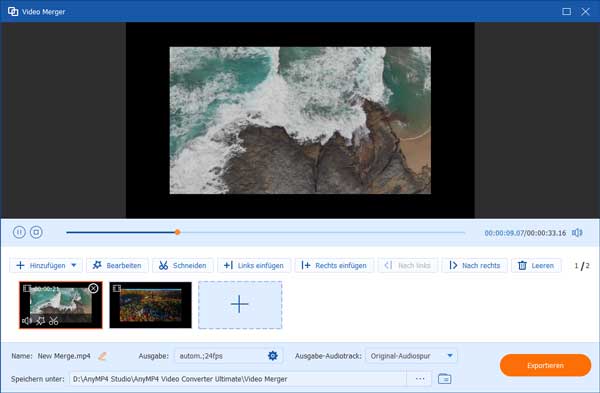600x393 pixels.
Task: Click the Ausgabe format field
Action: [x=228, y=355]
